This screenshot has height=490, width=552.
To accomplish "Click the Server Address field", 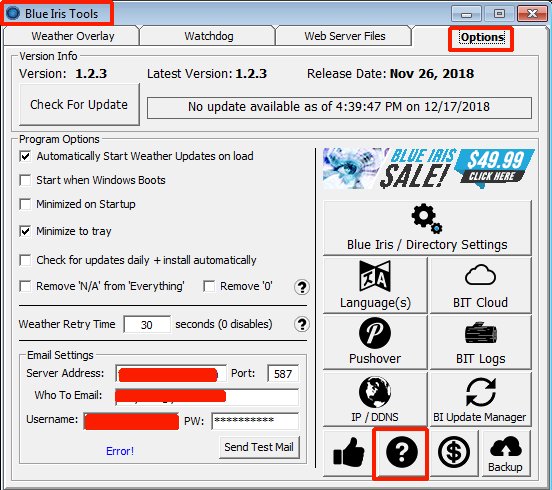I will [171, 373].
